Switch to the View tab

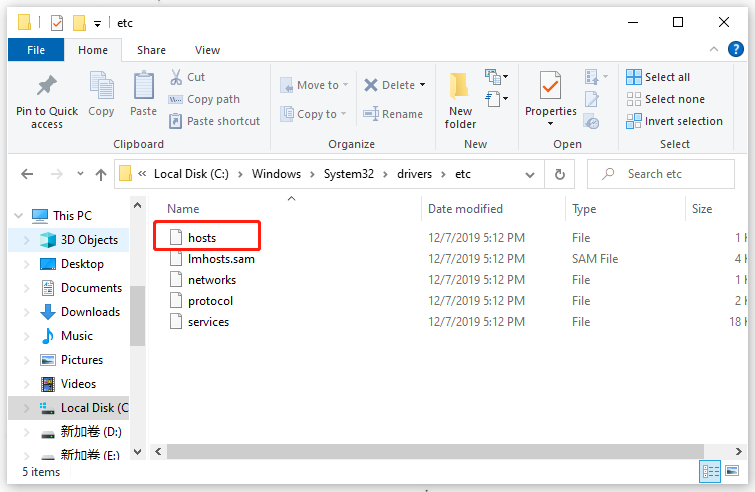(x=208, y=50)
